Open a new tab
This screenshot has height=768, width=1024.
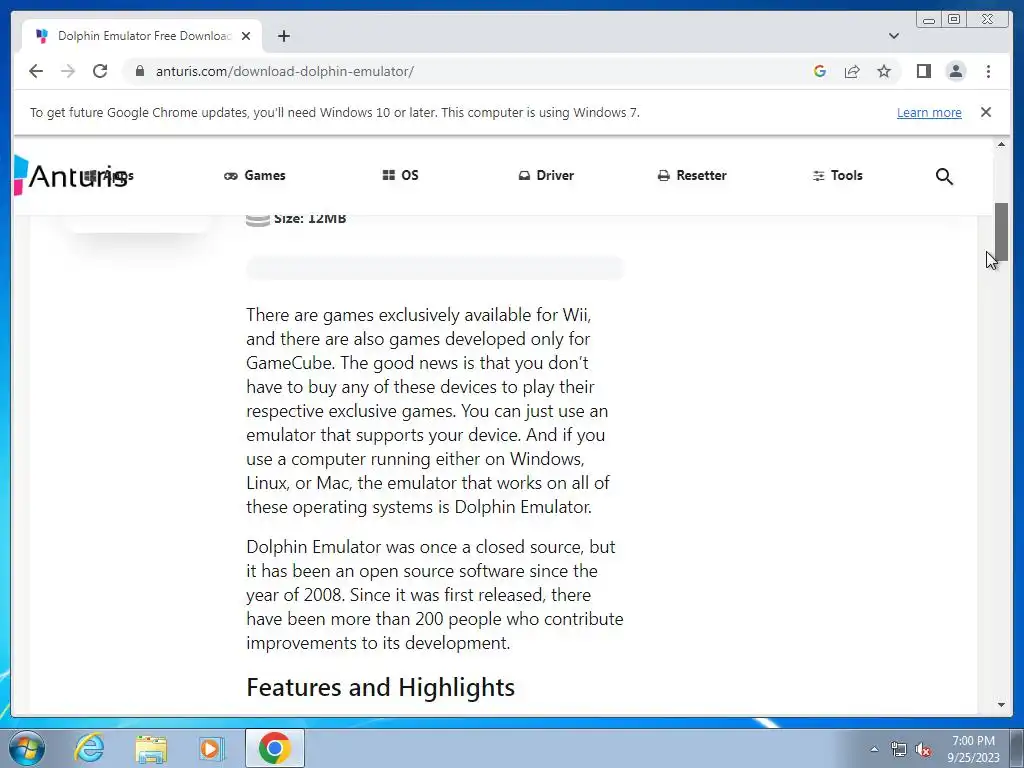283,36
